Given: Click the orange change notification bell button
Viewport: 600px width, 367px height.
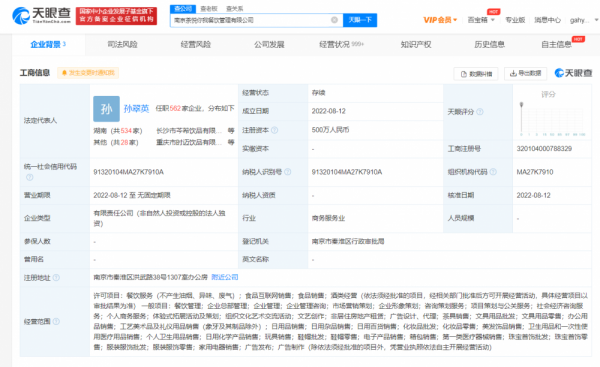Looking at the screenshot, I should (88, 73).
